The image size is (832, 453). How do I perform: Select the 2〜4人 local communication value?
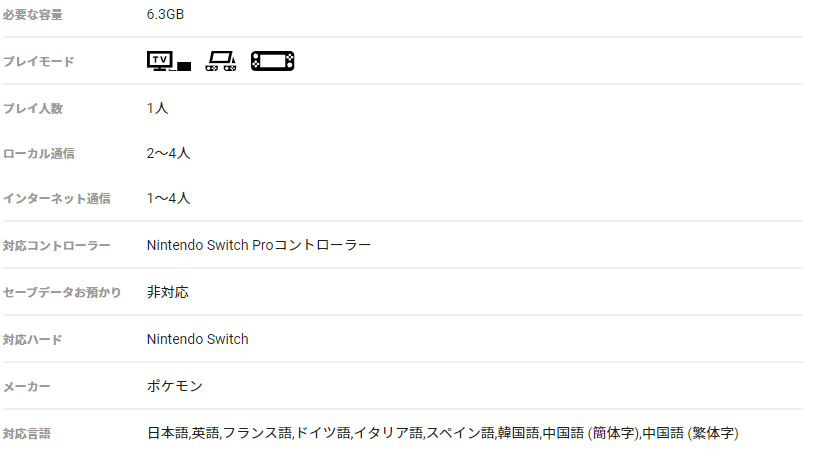pyautogui.click(x=168, y=153)
